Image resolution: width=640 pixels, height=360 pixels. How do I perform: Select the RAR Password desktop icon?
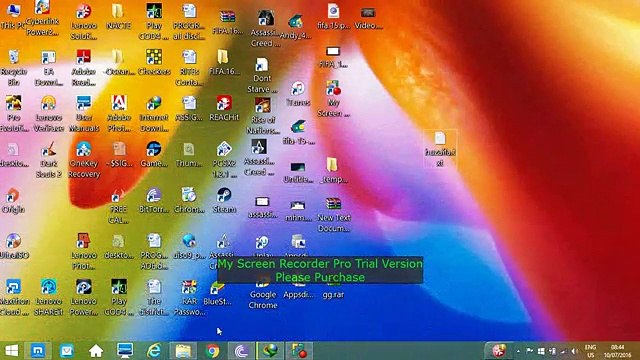189,298
